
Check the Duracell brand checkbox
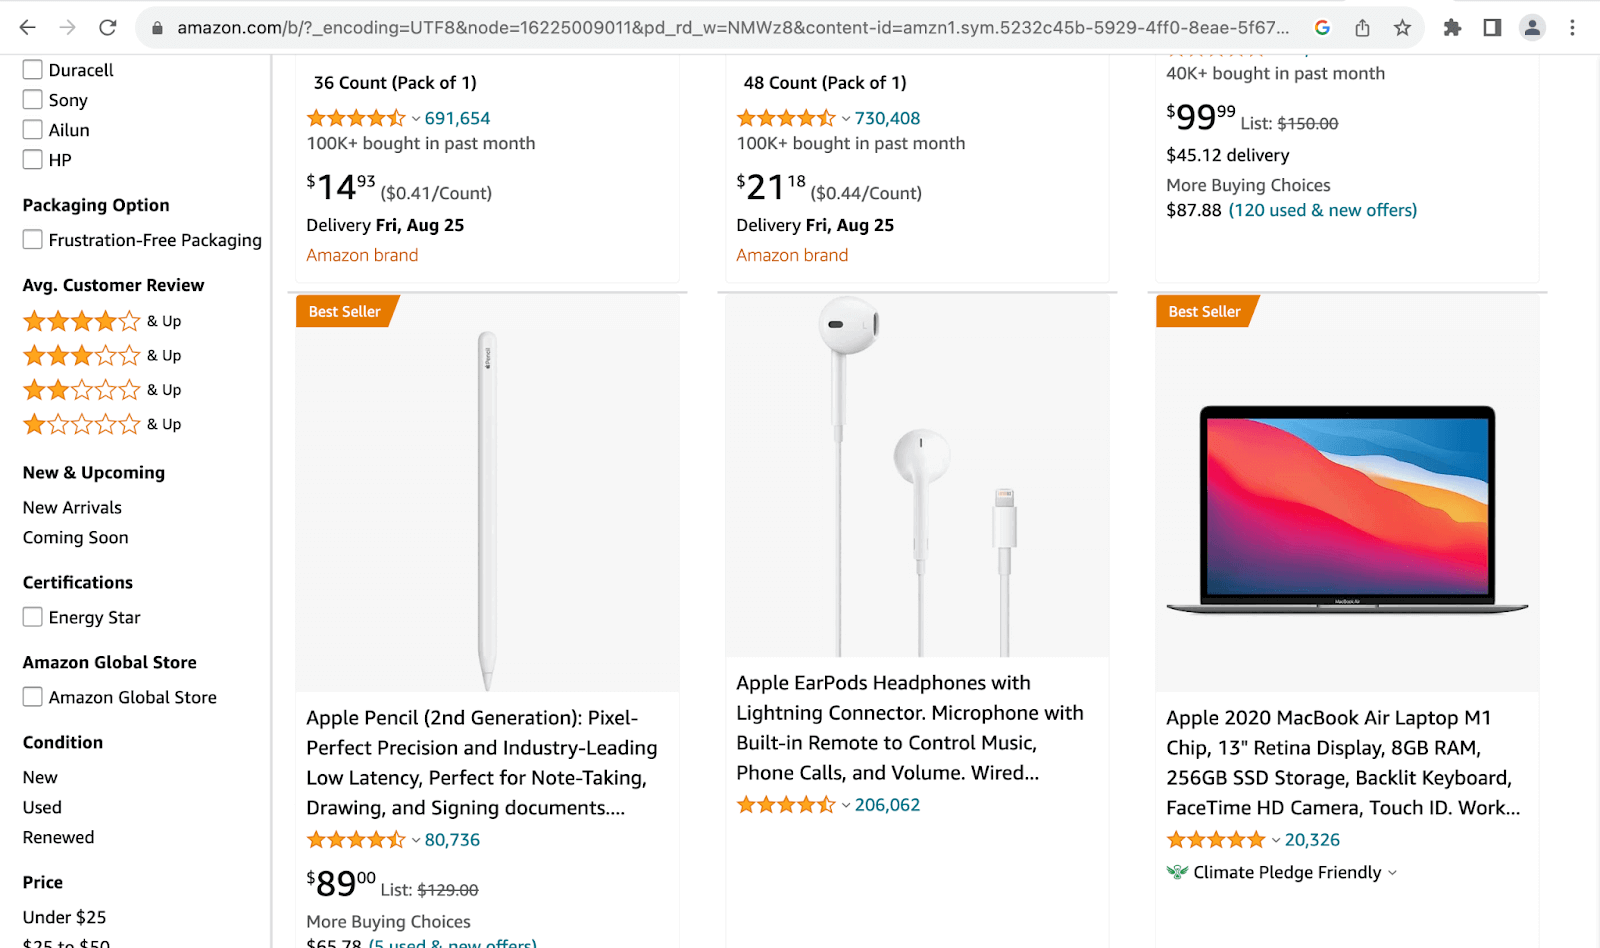click(33, 70)
